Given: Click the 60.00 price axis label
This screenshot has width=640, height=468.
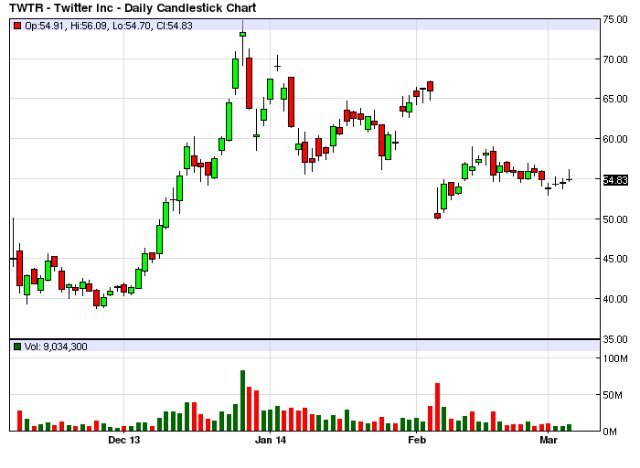Looking at the screenshot, I should [x=615, y=139].
